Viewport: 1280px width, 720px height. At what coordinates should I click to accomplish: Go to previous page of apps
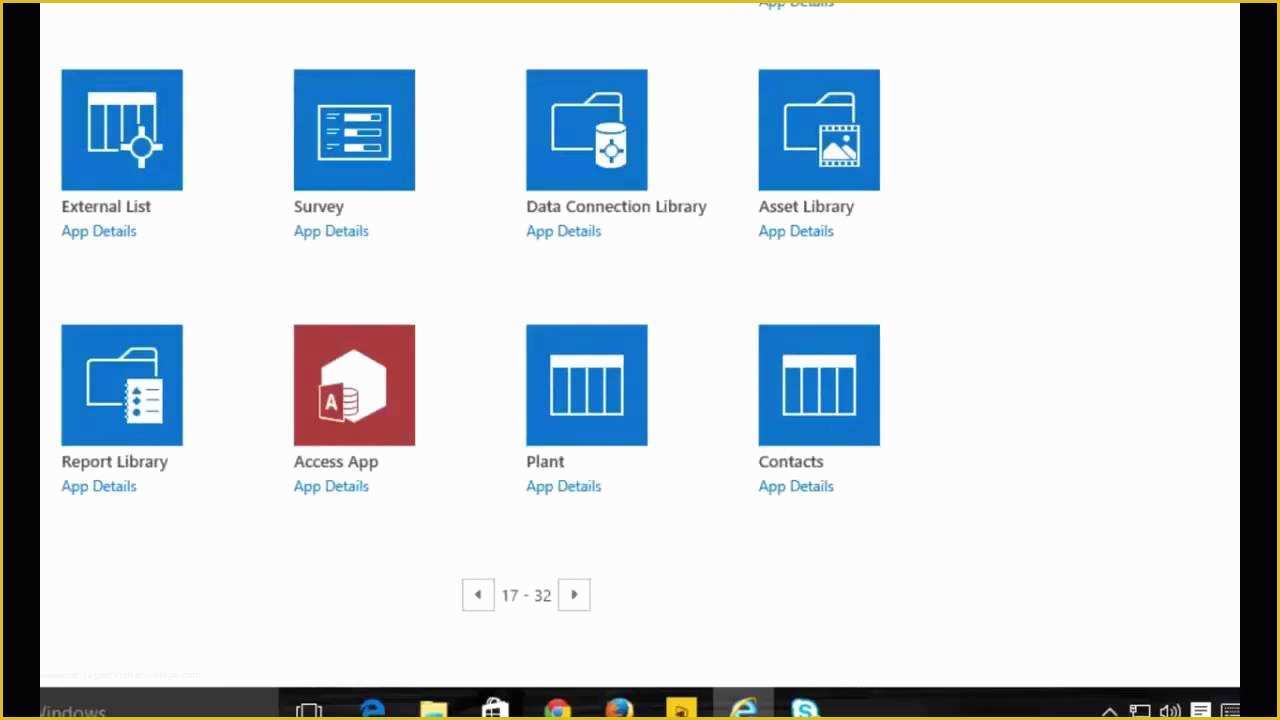[x=478, y=595]
